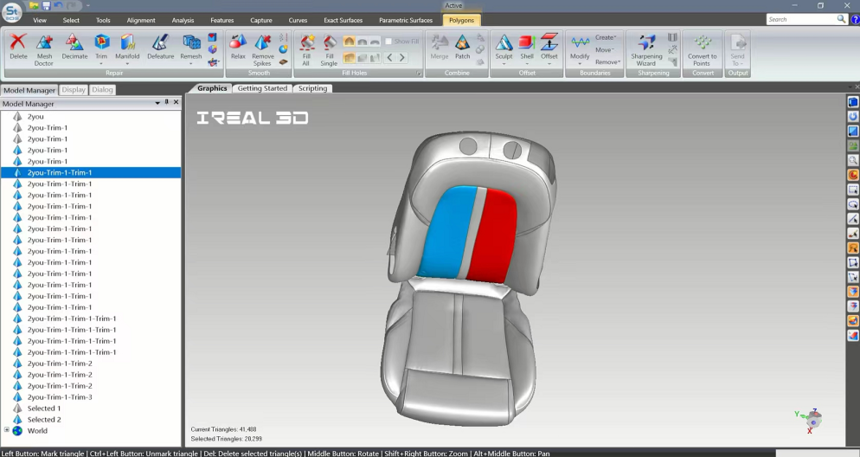
Task: Click the Sculpt tool icon
Action: pyautogui.click(x=503, y=43)
